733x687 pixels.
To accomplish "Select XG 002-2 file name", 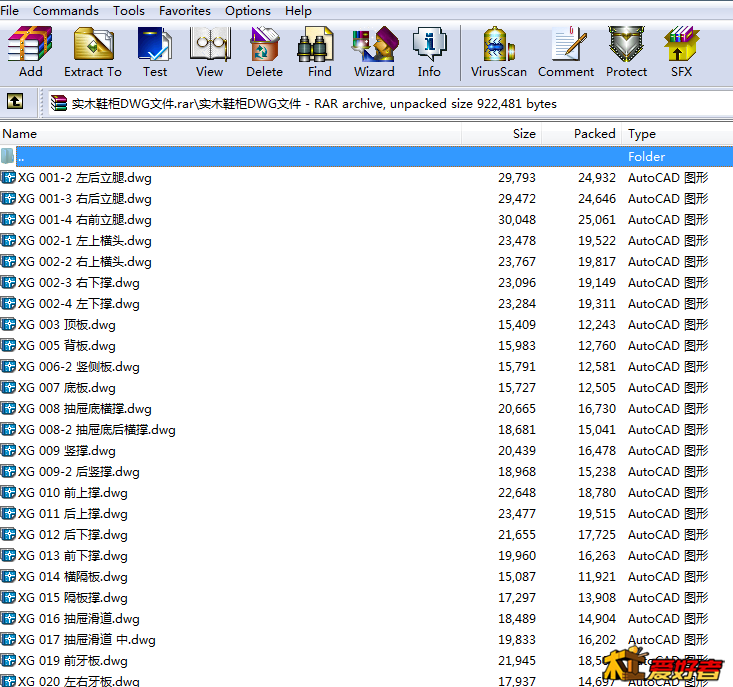I will pyautogui.click(x=85, y=262).
